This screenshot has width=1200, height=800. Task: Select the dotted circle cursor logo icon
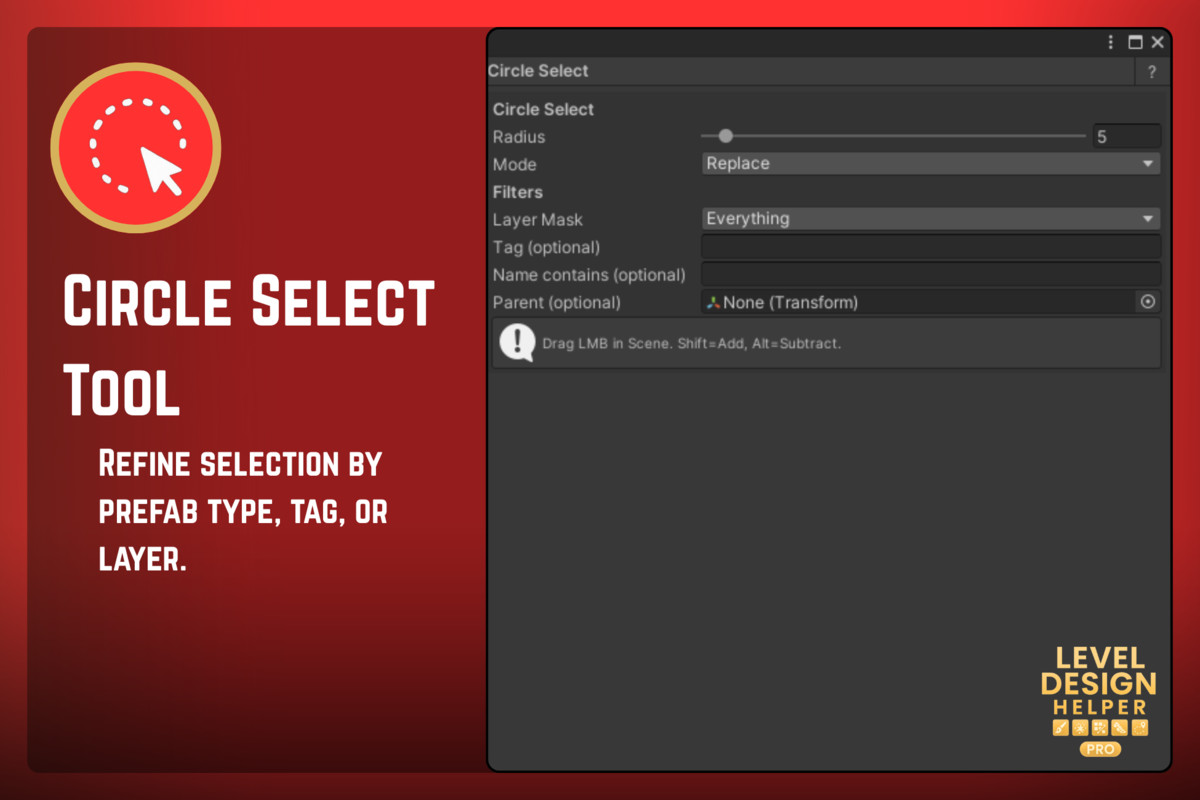pyautogui.click(x=135, y=145)
